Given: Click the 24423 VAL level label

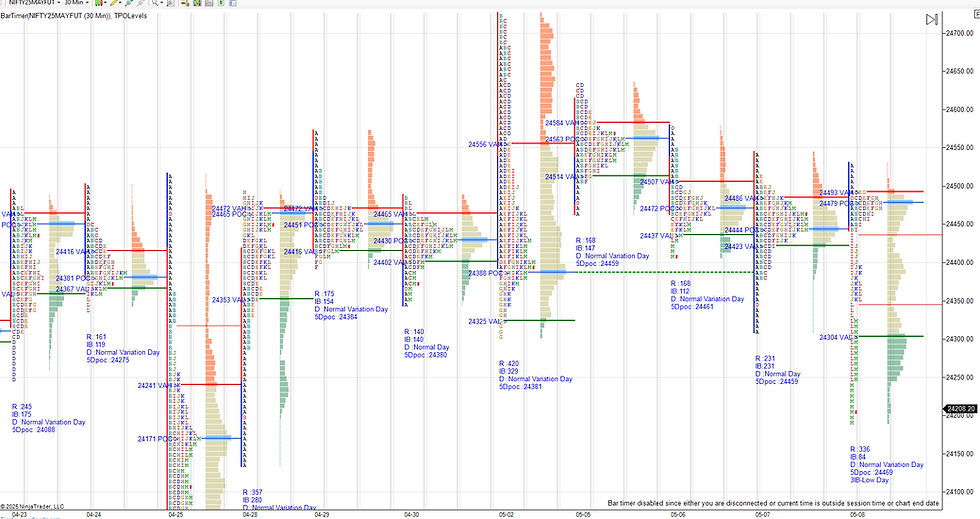Looking at the screenshot, I should [x=741, y=246].
